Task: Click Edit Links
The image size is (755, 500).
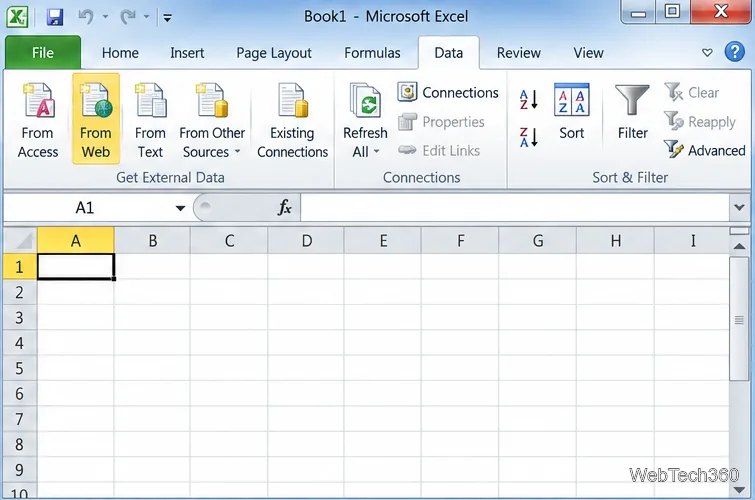Action: pos(439,151)
